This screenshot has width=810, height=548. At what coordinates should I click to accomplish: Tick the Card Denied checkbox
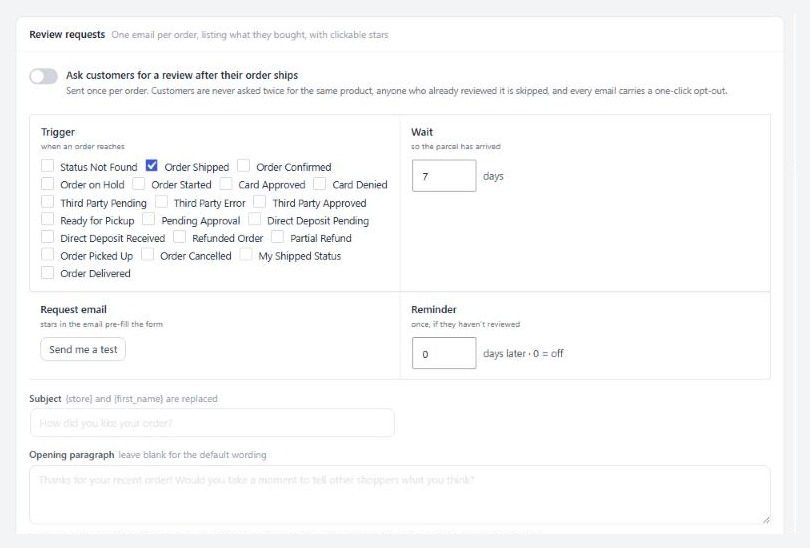pos(320,183)
